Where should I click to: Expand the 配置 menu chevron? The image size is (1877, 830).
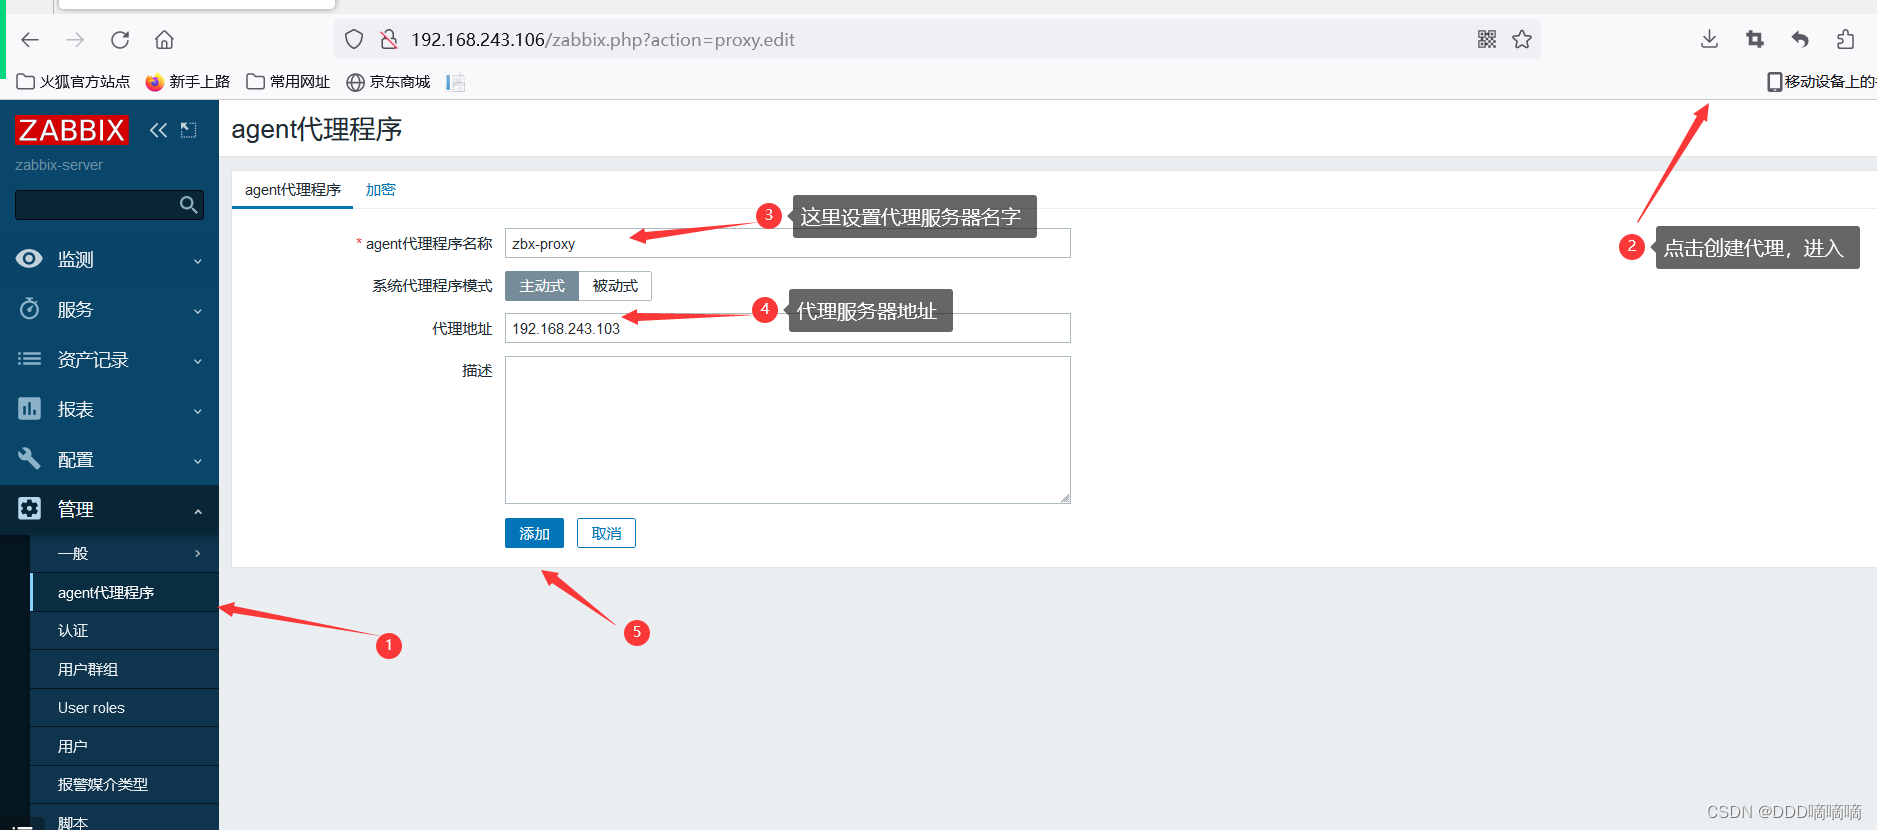tap(198, 461)
